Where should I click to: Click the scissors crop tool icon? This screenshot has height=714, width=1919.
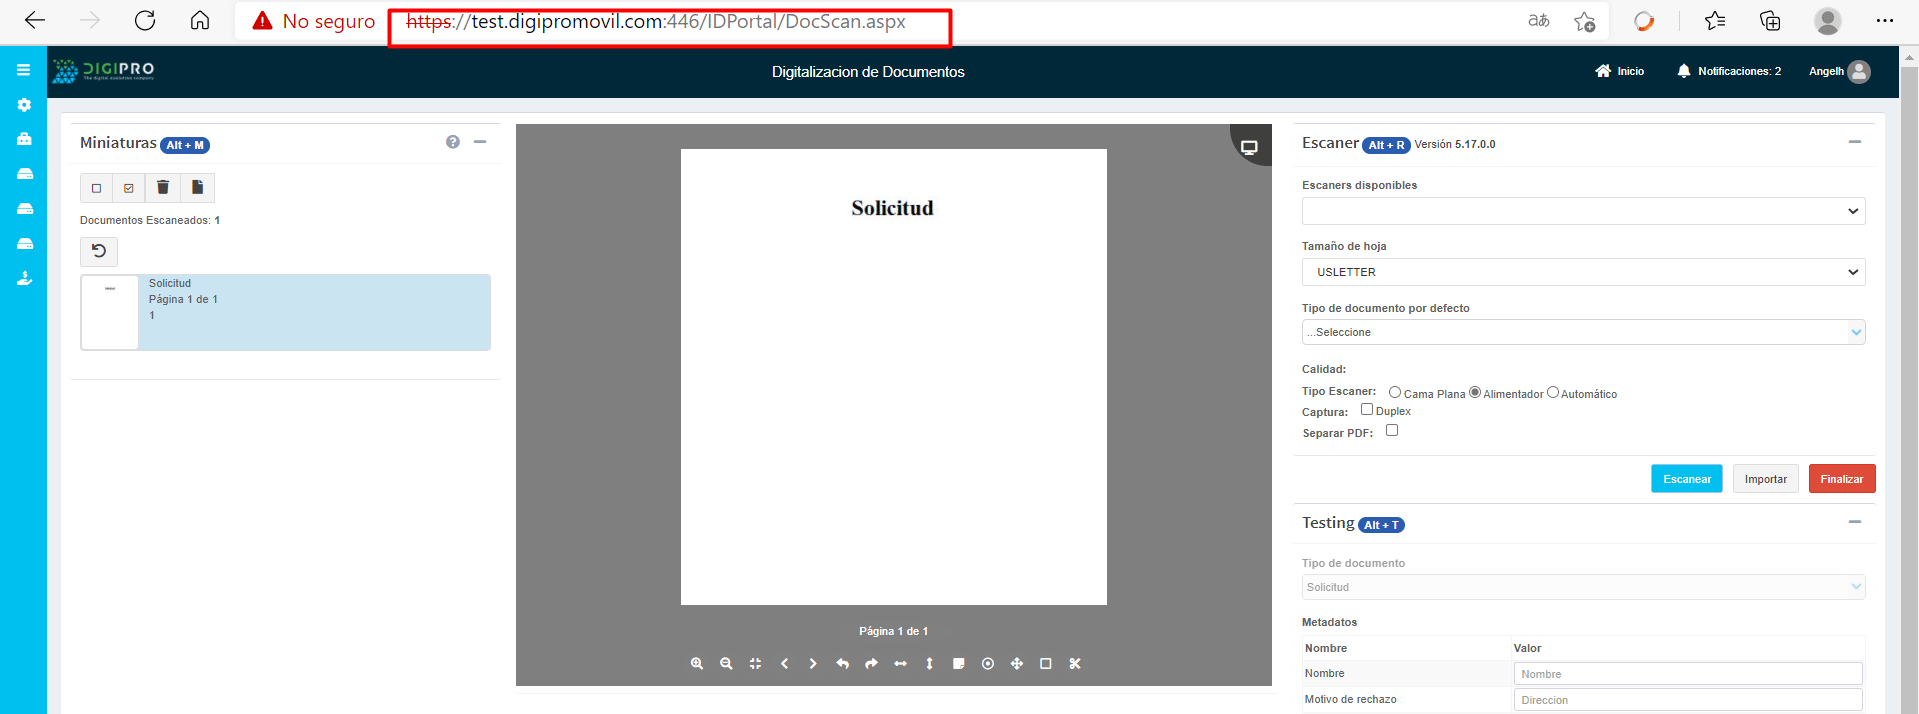(1075, 664)
